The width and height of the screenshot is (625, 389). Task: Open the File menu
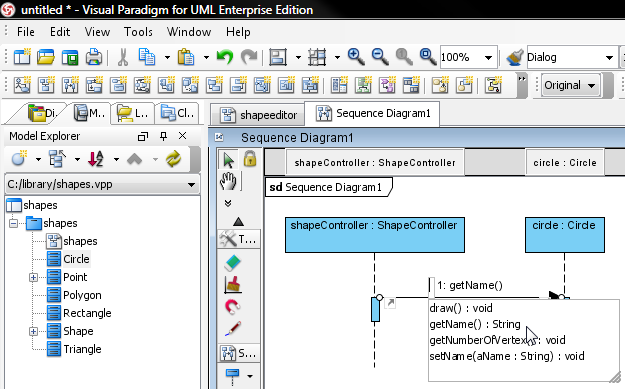(26, 32)
